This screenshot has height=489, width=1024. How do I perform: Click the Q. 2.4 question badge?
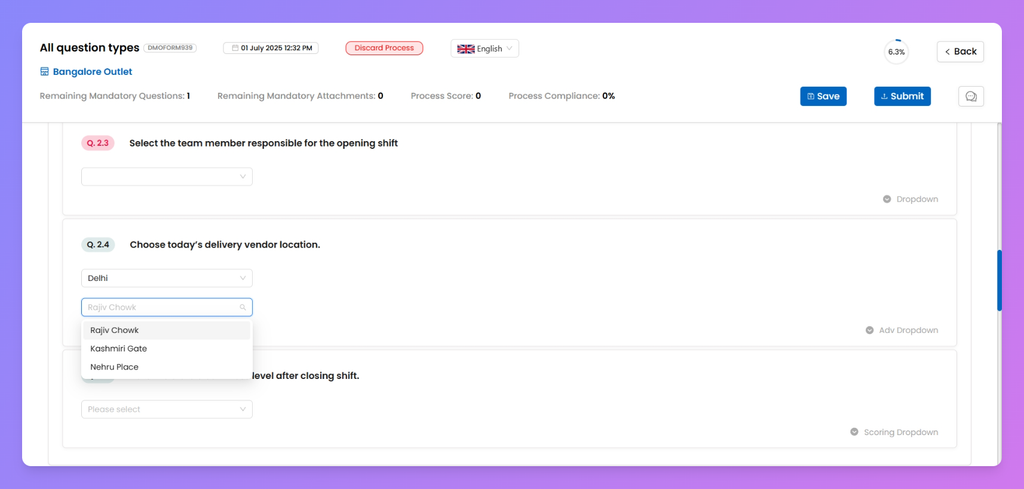(98, 245)
